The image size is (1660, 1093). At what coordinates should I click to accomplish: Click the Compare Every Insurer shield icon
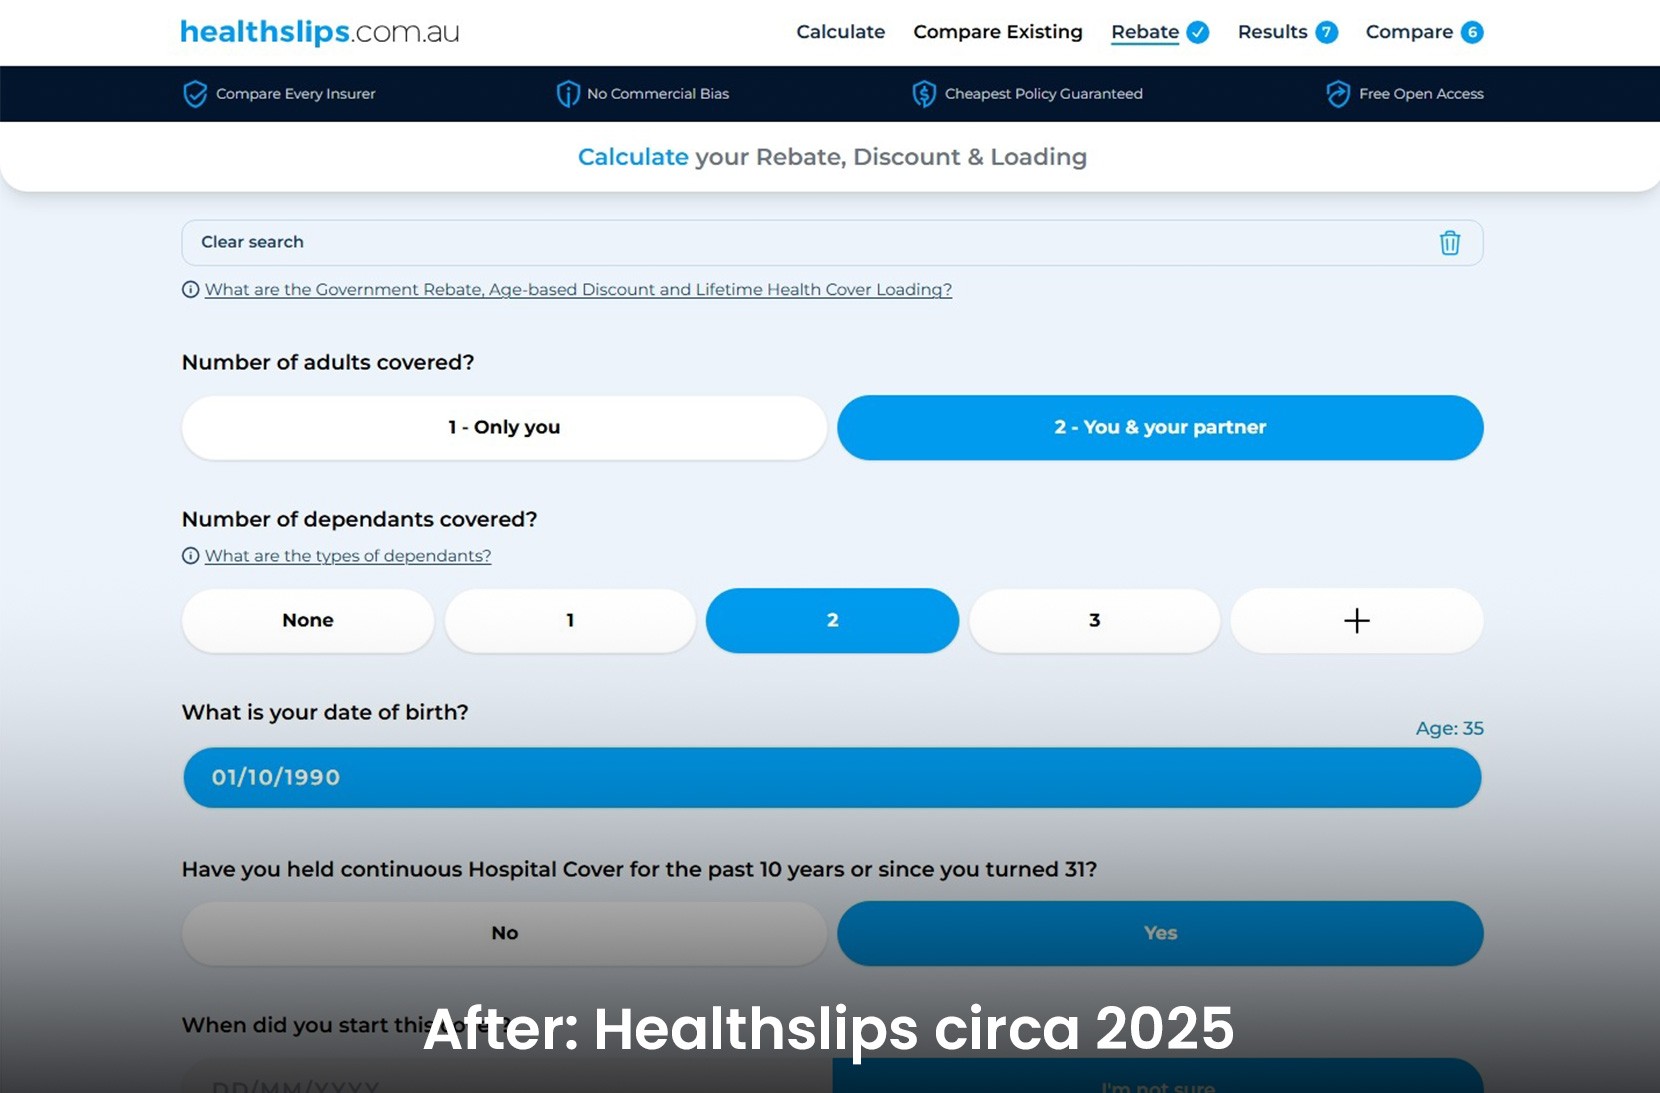[x=195, y=94]
